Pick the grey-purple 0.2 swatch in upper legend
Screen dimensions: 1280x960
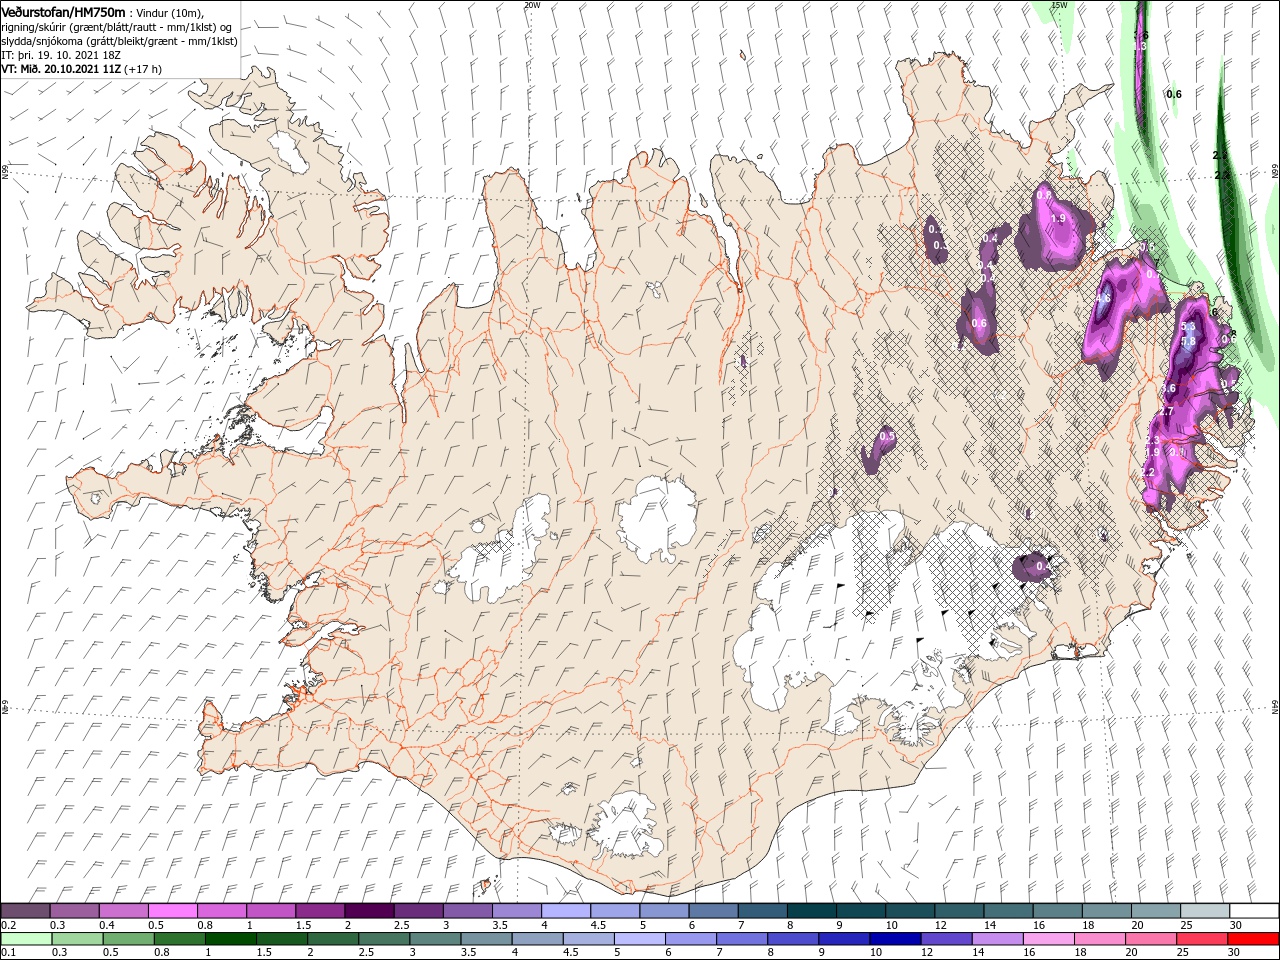click(x=25, y=911)
